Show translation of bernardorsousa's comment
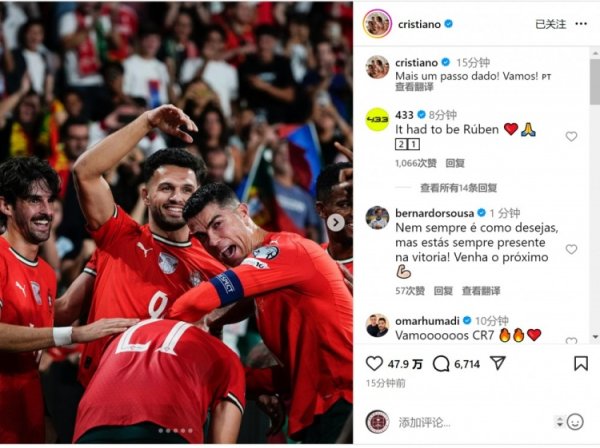This screenshot has width=600, height=448. click(481, 291)
